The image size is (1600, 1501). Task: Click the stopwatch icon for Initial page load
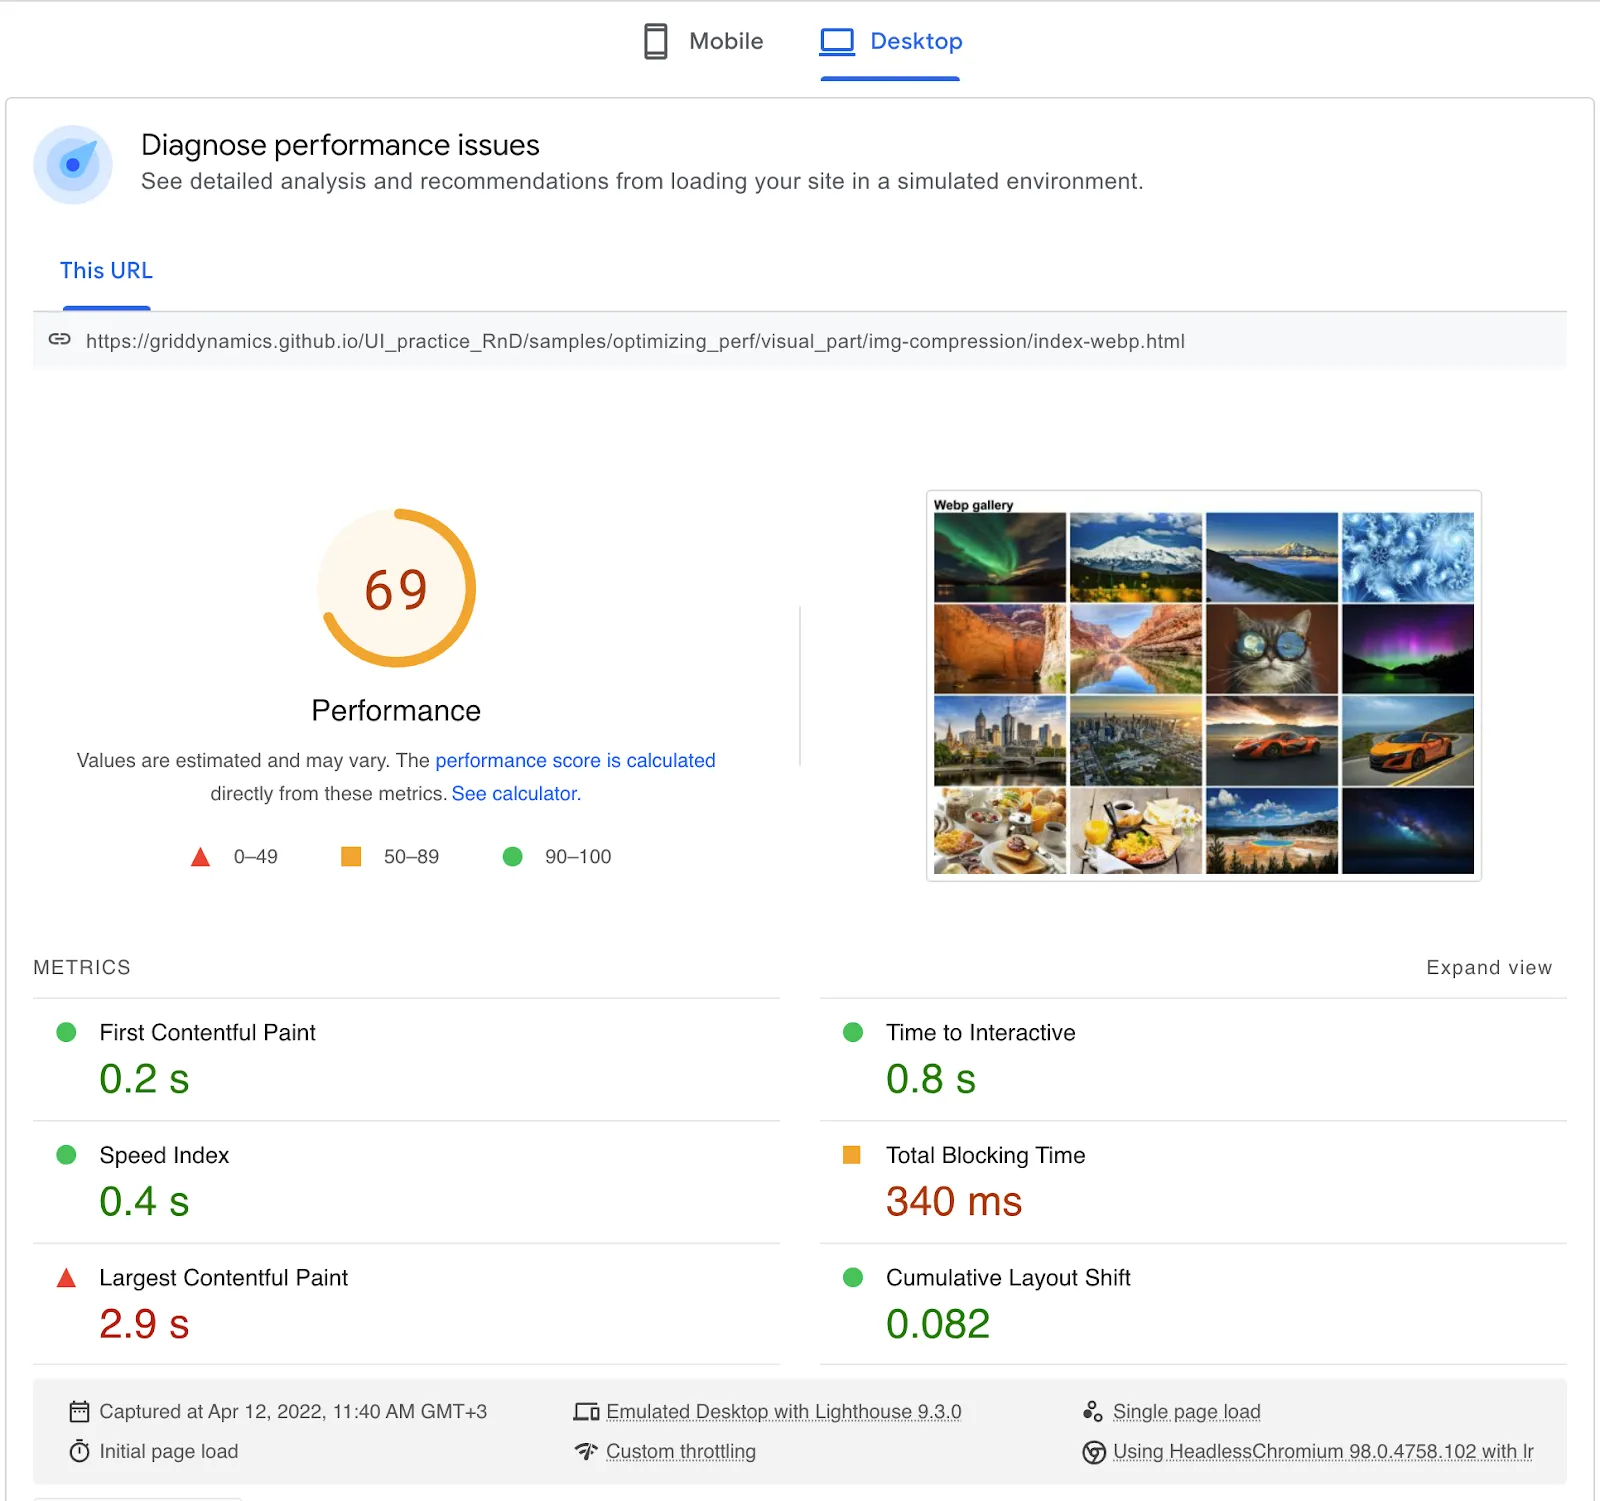(x=80, y=1451)
